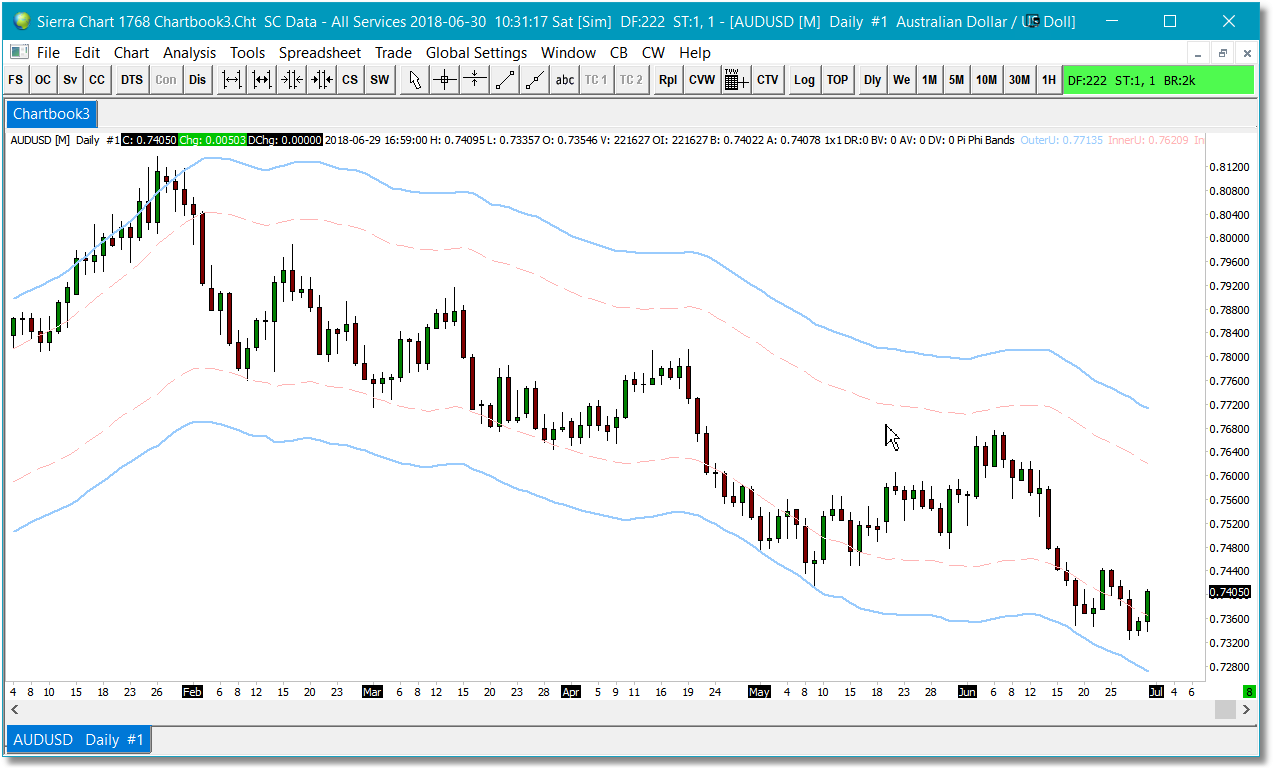Select the horizontal-line-with-arrows tool icon
Image resolution: width=1274 pixels, height=771 pixels.
[475, 80]
